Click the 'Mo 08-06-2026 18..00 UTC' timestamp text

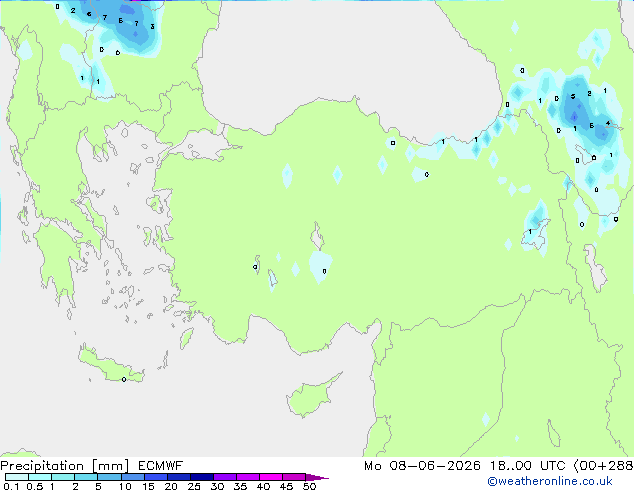click(464, 466)
